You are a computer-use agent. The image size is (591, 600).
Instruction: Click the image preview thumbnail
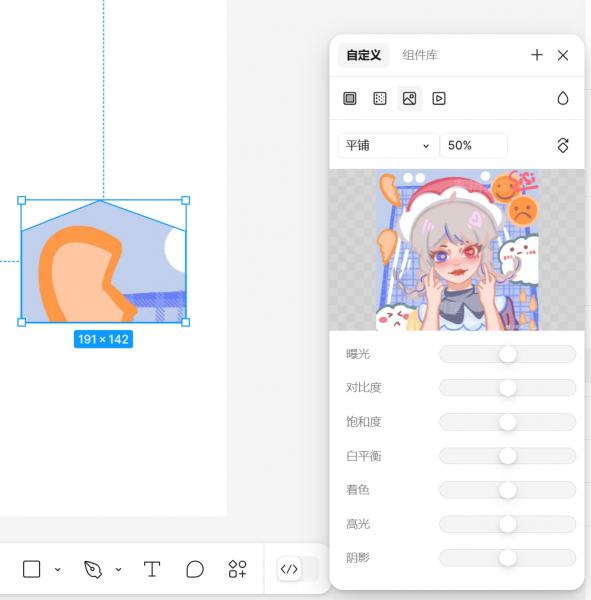pyautogui.click(x=457, y=250)
